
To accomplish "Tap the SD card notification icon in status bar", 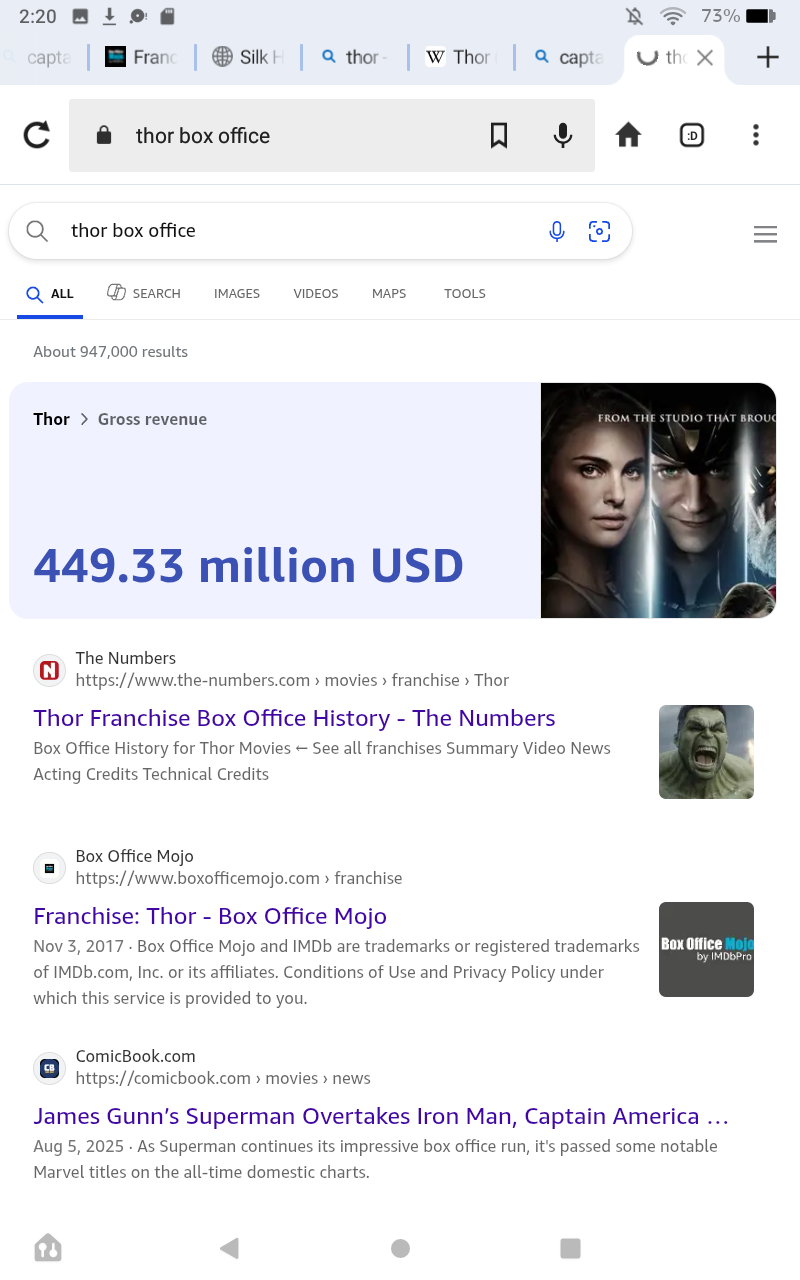I will pyautogui.click(x=167, y=16).
